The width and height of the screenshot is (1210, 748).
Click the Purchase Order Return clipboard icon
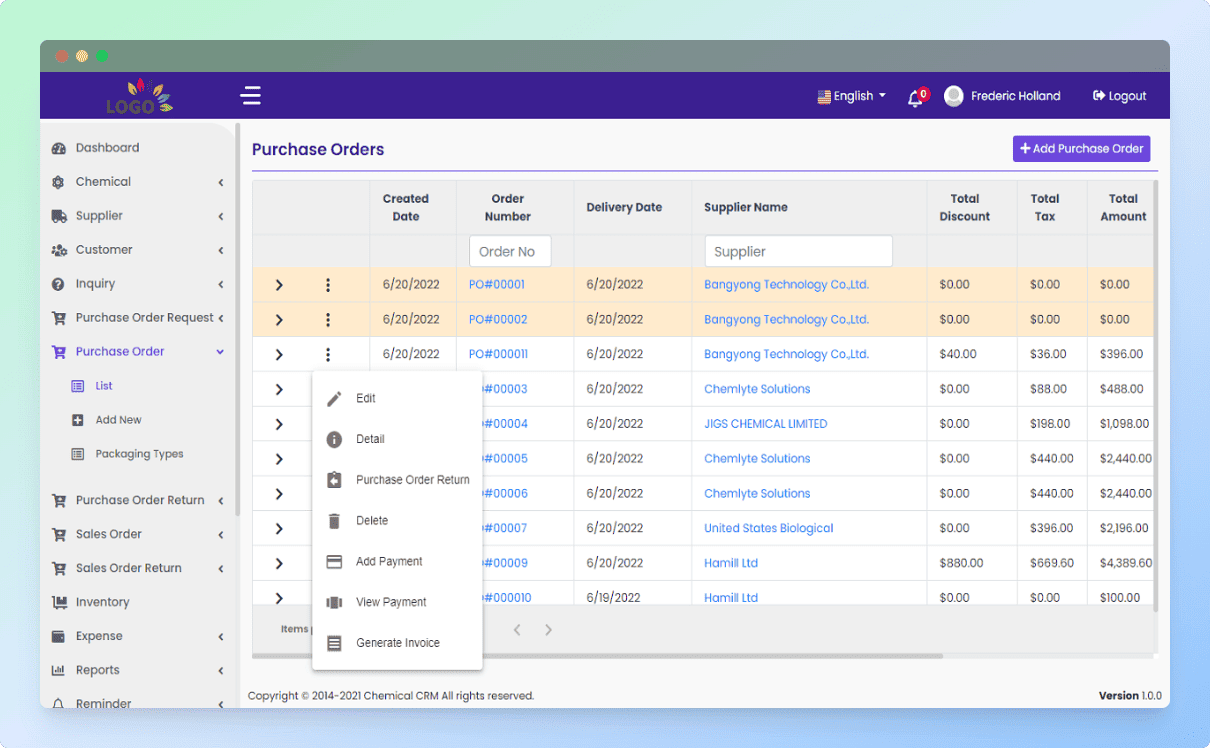coord(334,480)
